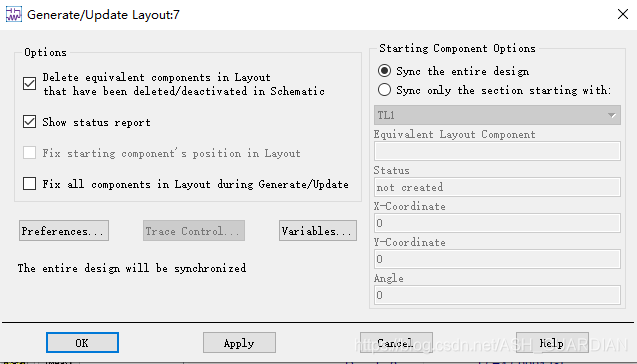Cancel the layout generation dialog
Screen dimensions: 637x364
396,342
